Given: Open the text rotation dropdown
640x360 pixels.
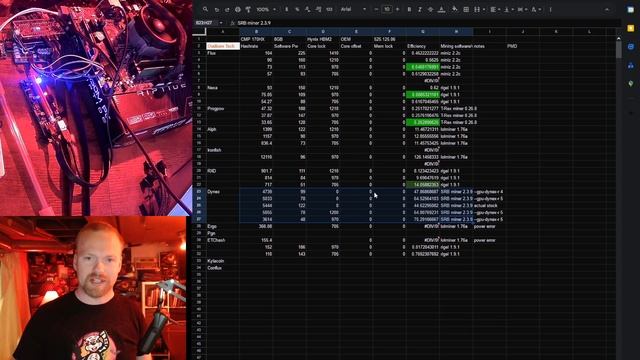Looking at the screenshot, I should pyautogui.click(x=536, y=9).
